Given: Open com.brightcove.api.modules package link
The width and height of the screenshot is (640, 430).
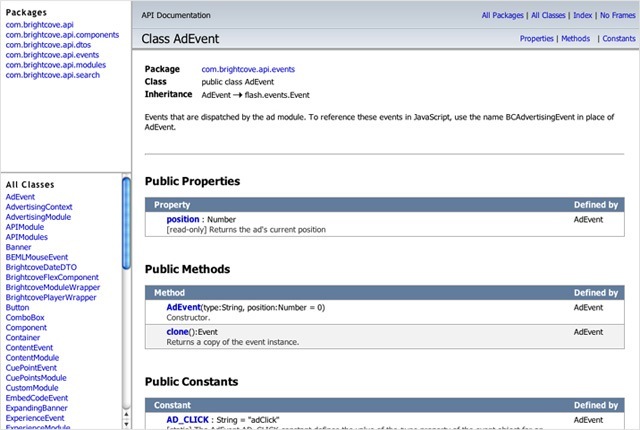Looking at the screenshot, I should 56,65.
